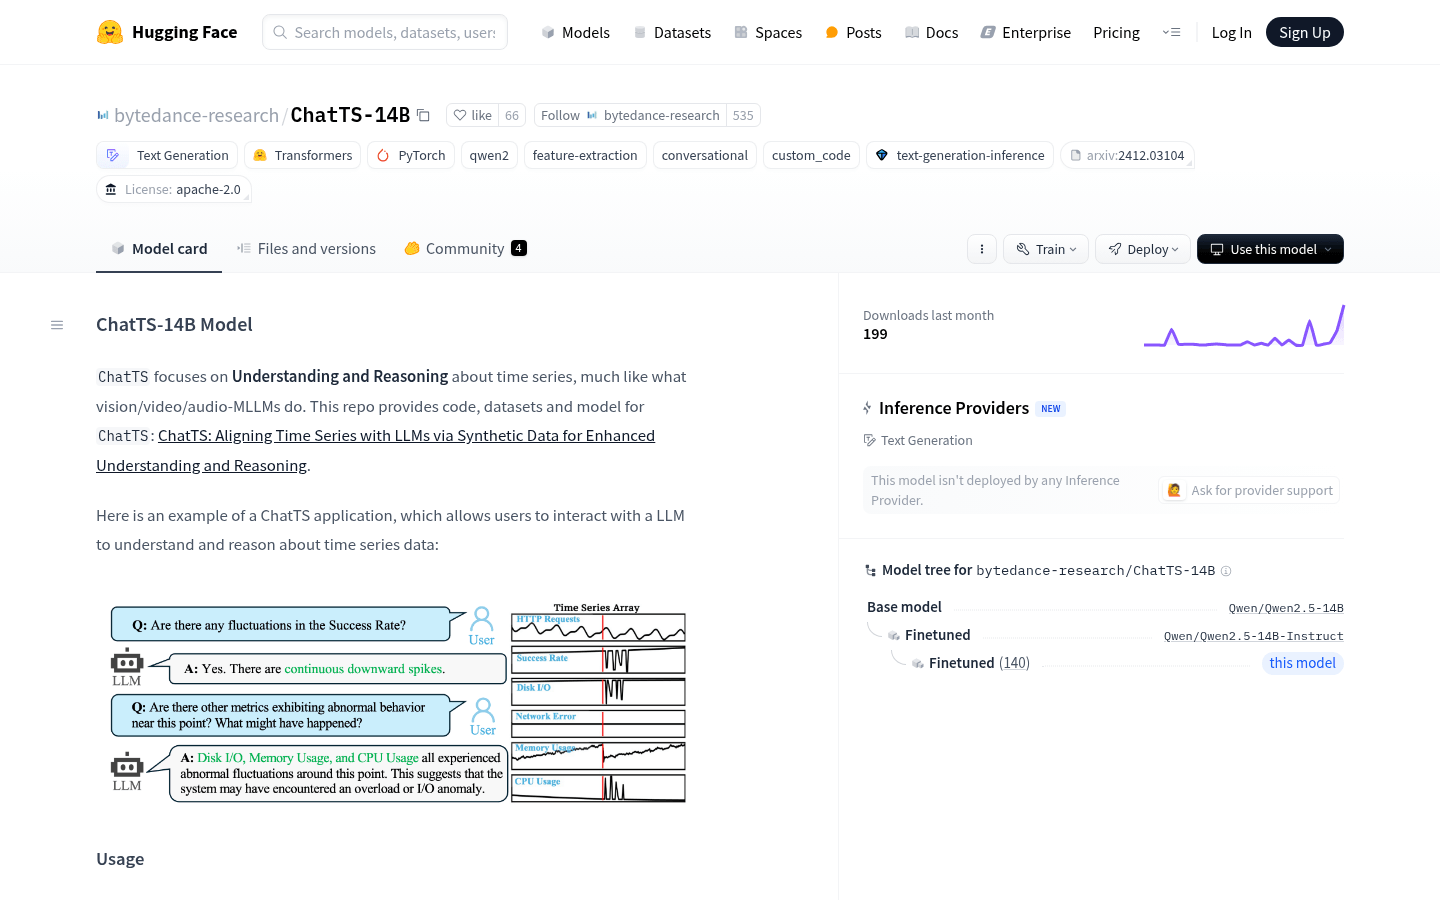Expand the Train dropdown

[1046, 249]
